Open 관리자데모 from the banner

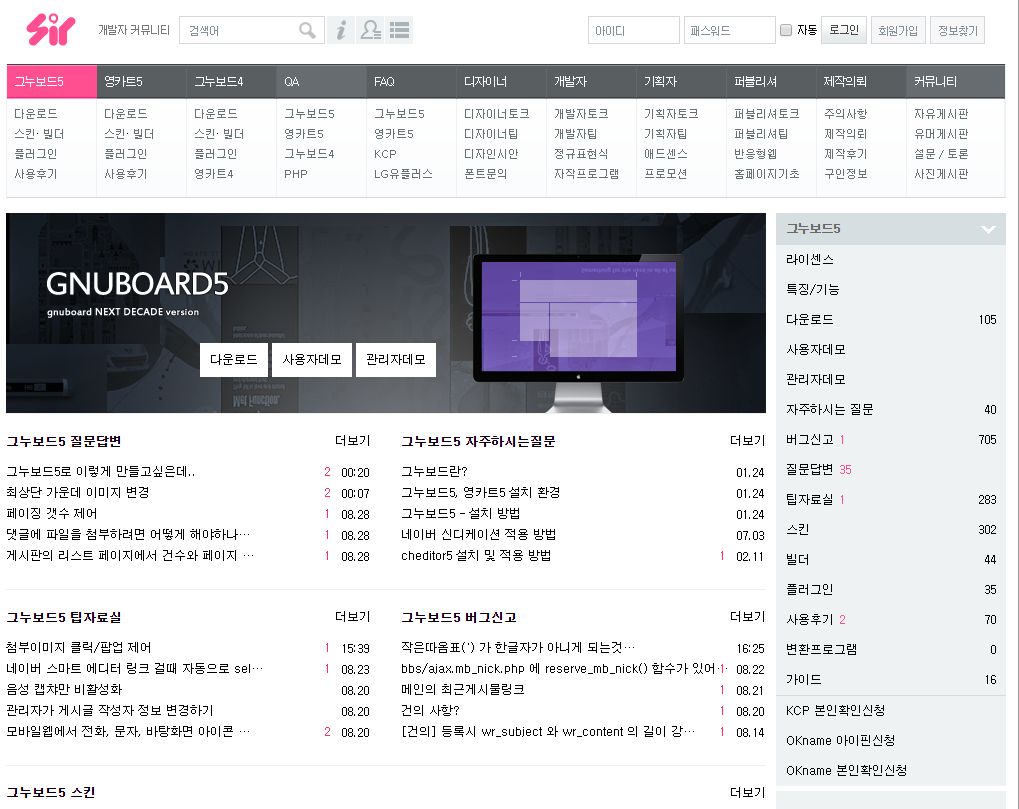point(395,360)
